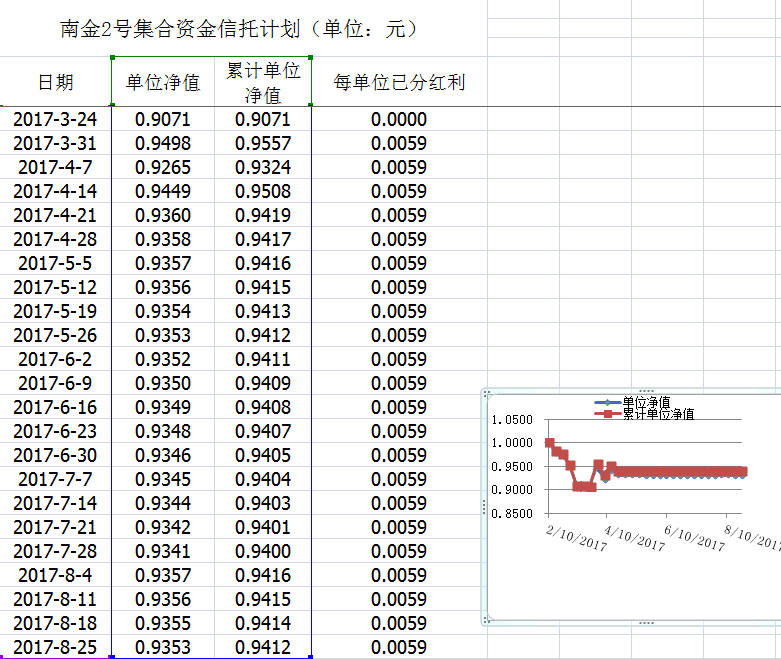Click the chart's top-edge resize handle
This screenshot has width=781, height=659.
click(645, 391)
